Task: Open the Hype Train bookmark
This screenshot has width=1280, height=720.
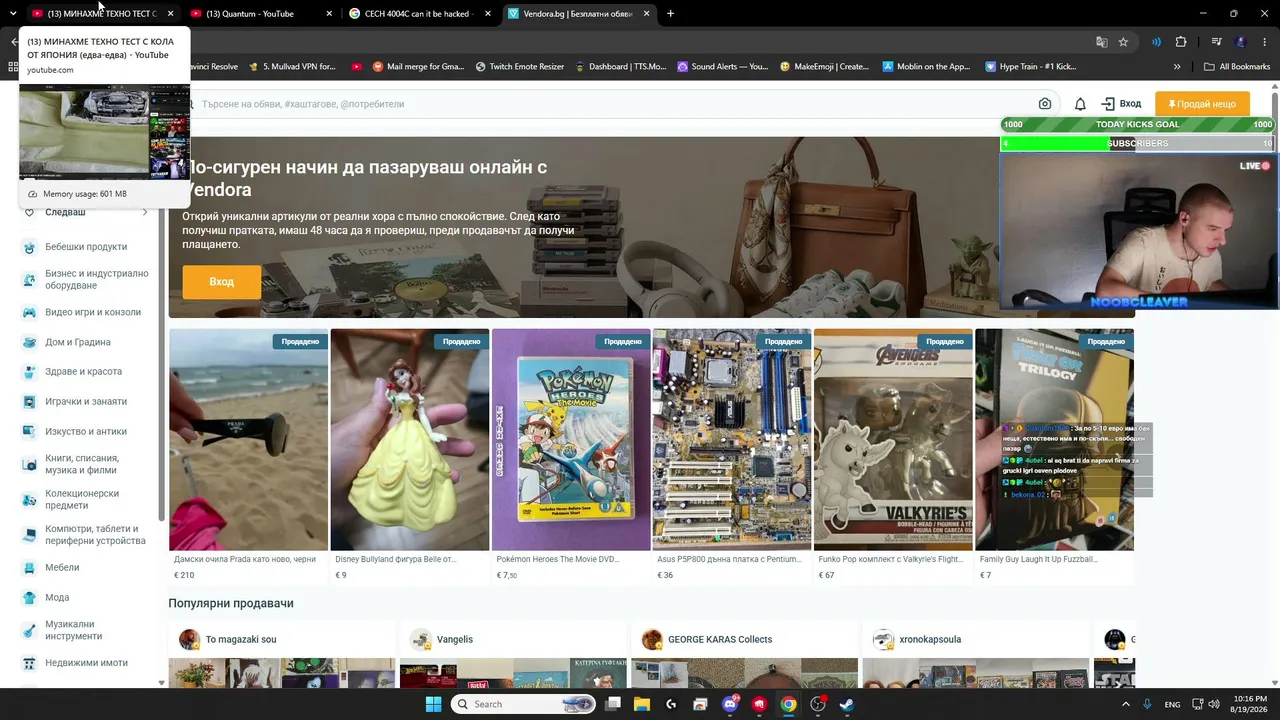Action: (x=1031, y=67)
